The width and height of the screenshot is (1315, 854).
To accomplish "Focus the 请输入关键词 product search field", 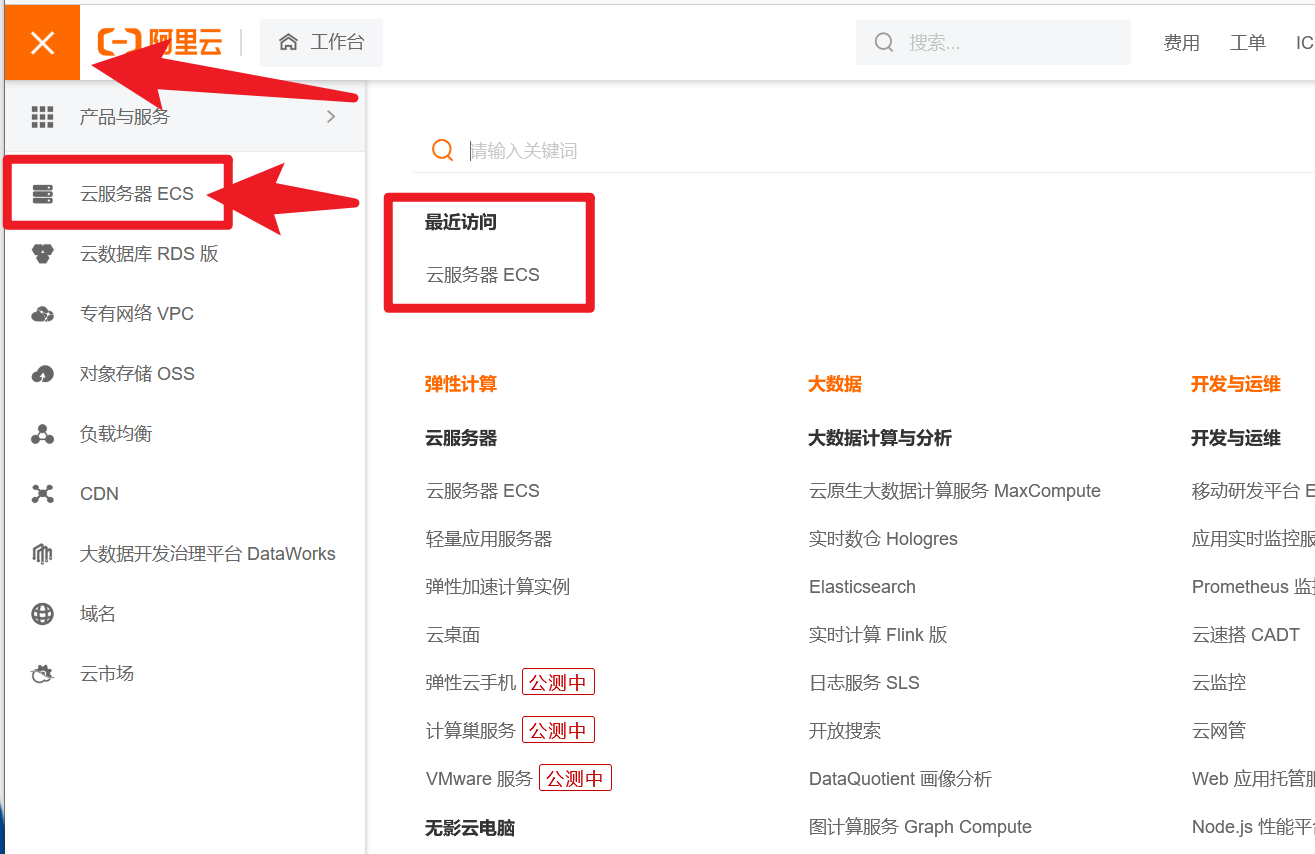I will [x=800, y=151].
